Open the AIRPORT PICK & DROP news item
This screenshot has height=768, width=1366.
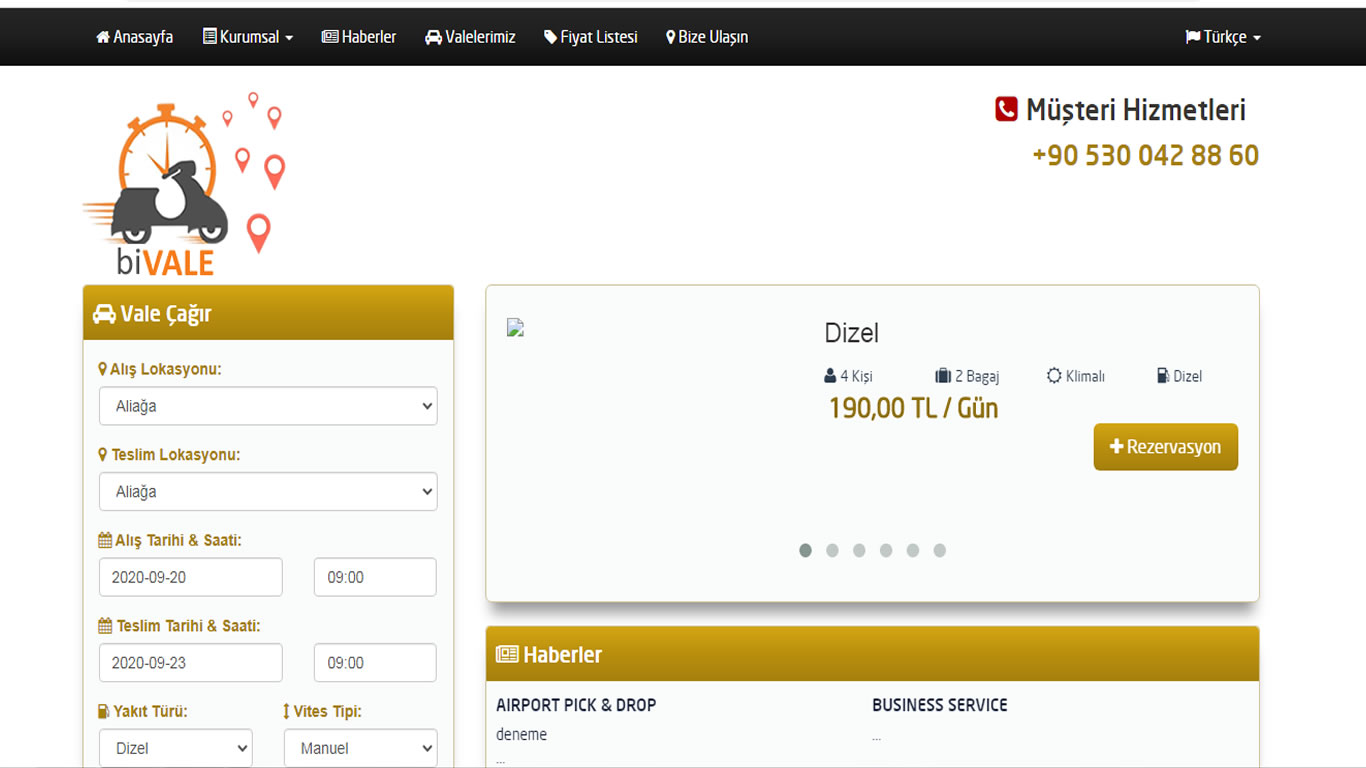click(x=576, y=705)
